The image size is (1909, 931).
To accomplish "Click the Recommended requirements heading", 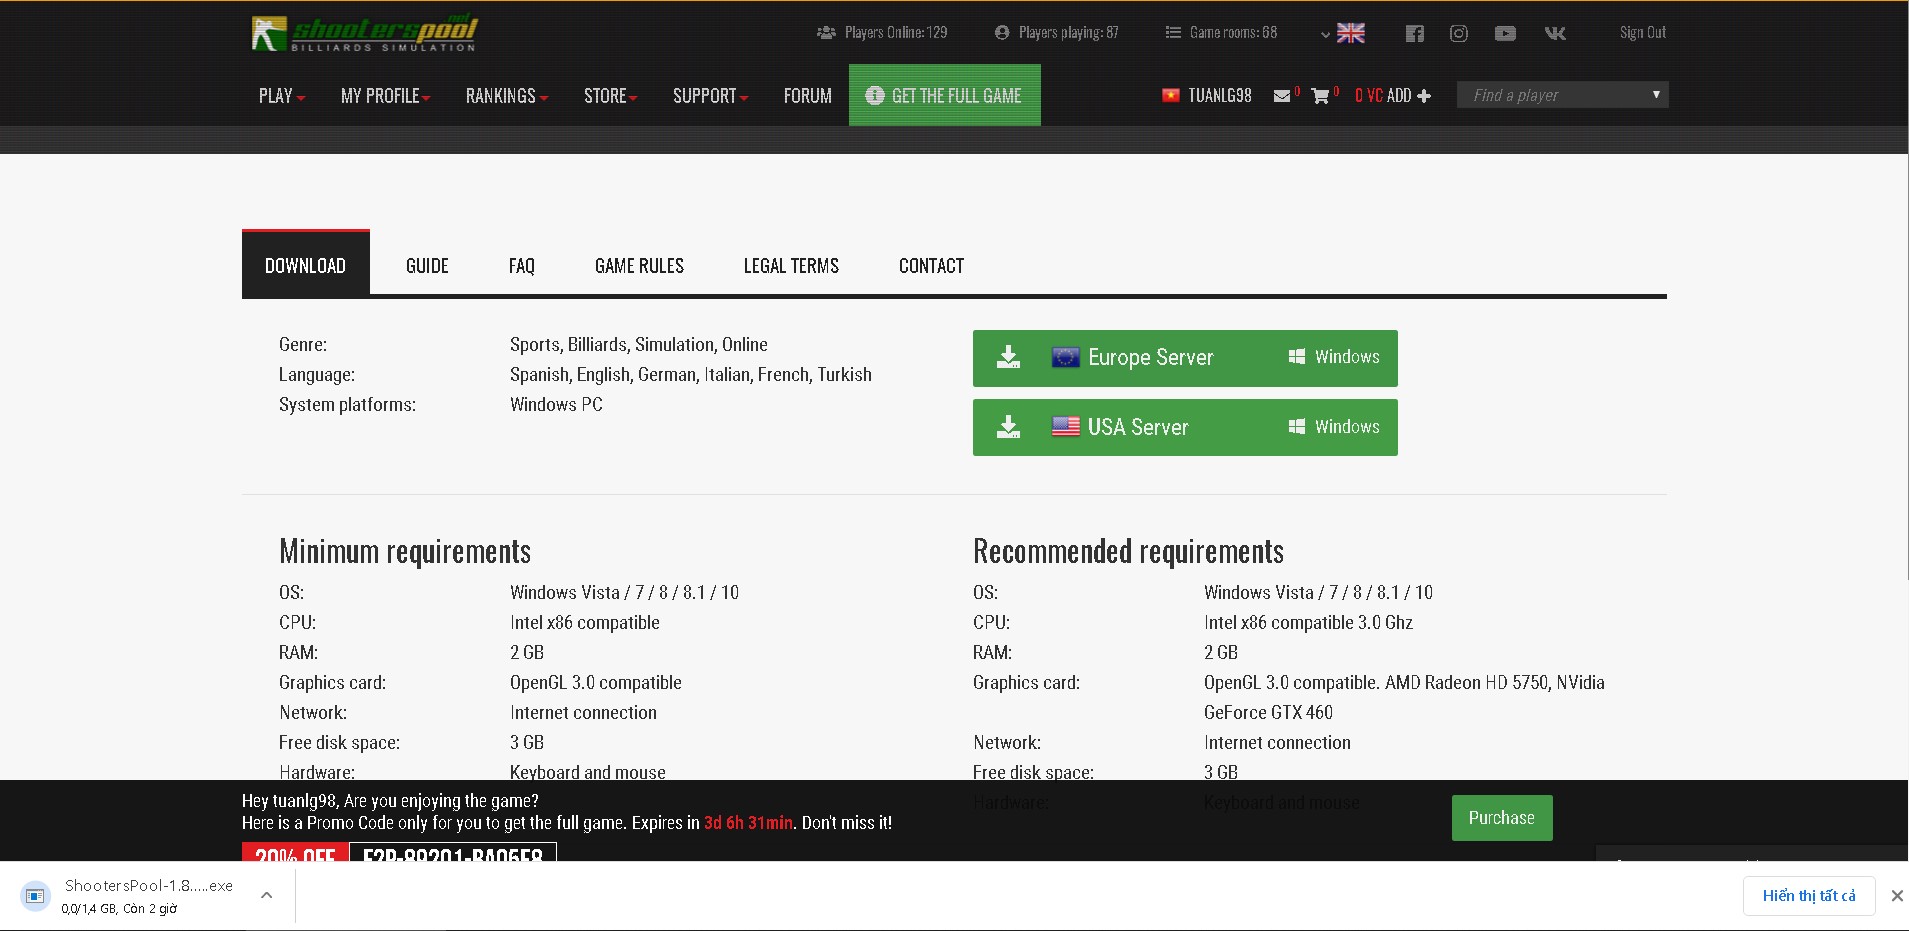I will [x=1128, y=552].
